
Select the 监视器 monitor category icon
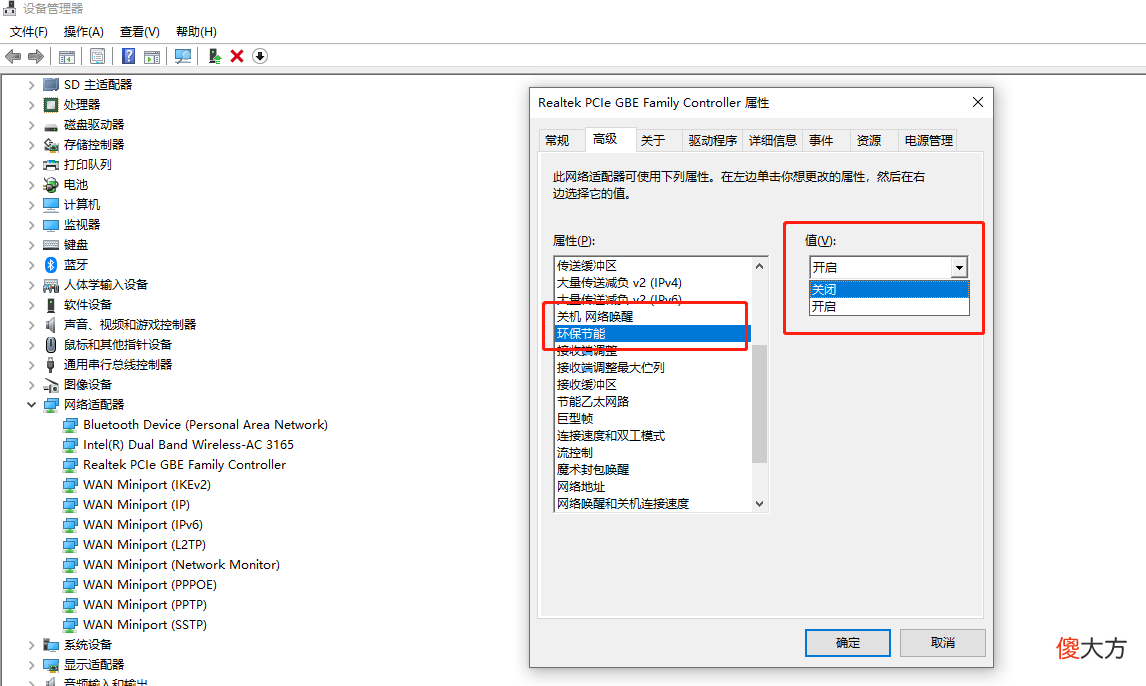[x=50, y=225]
